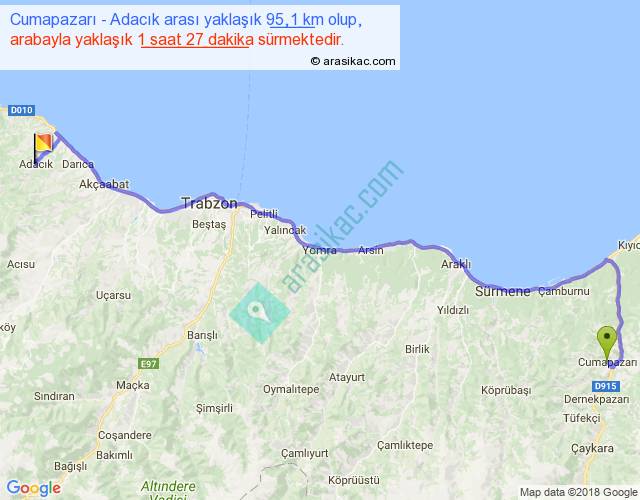Open the Google logo in the map corner
This screenshot has height=500, width=640.
coord(32,488)
